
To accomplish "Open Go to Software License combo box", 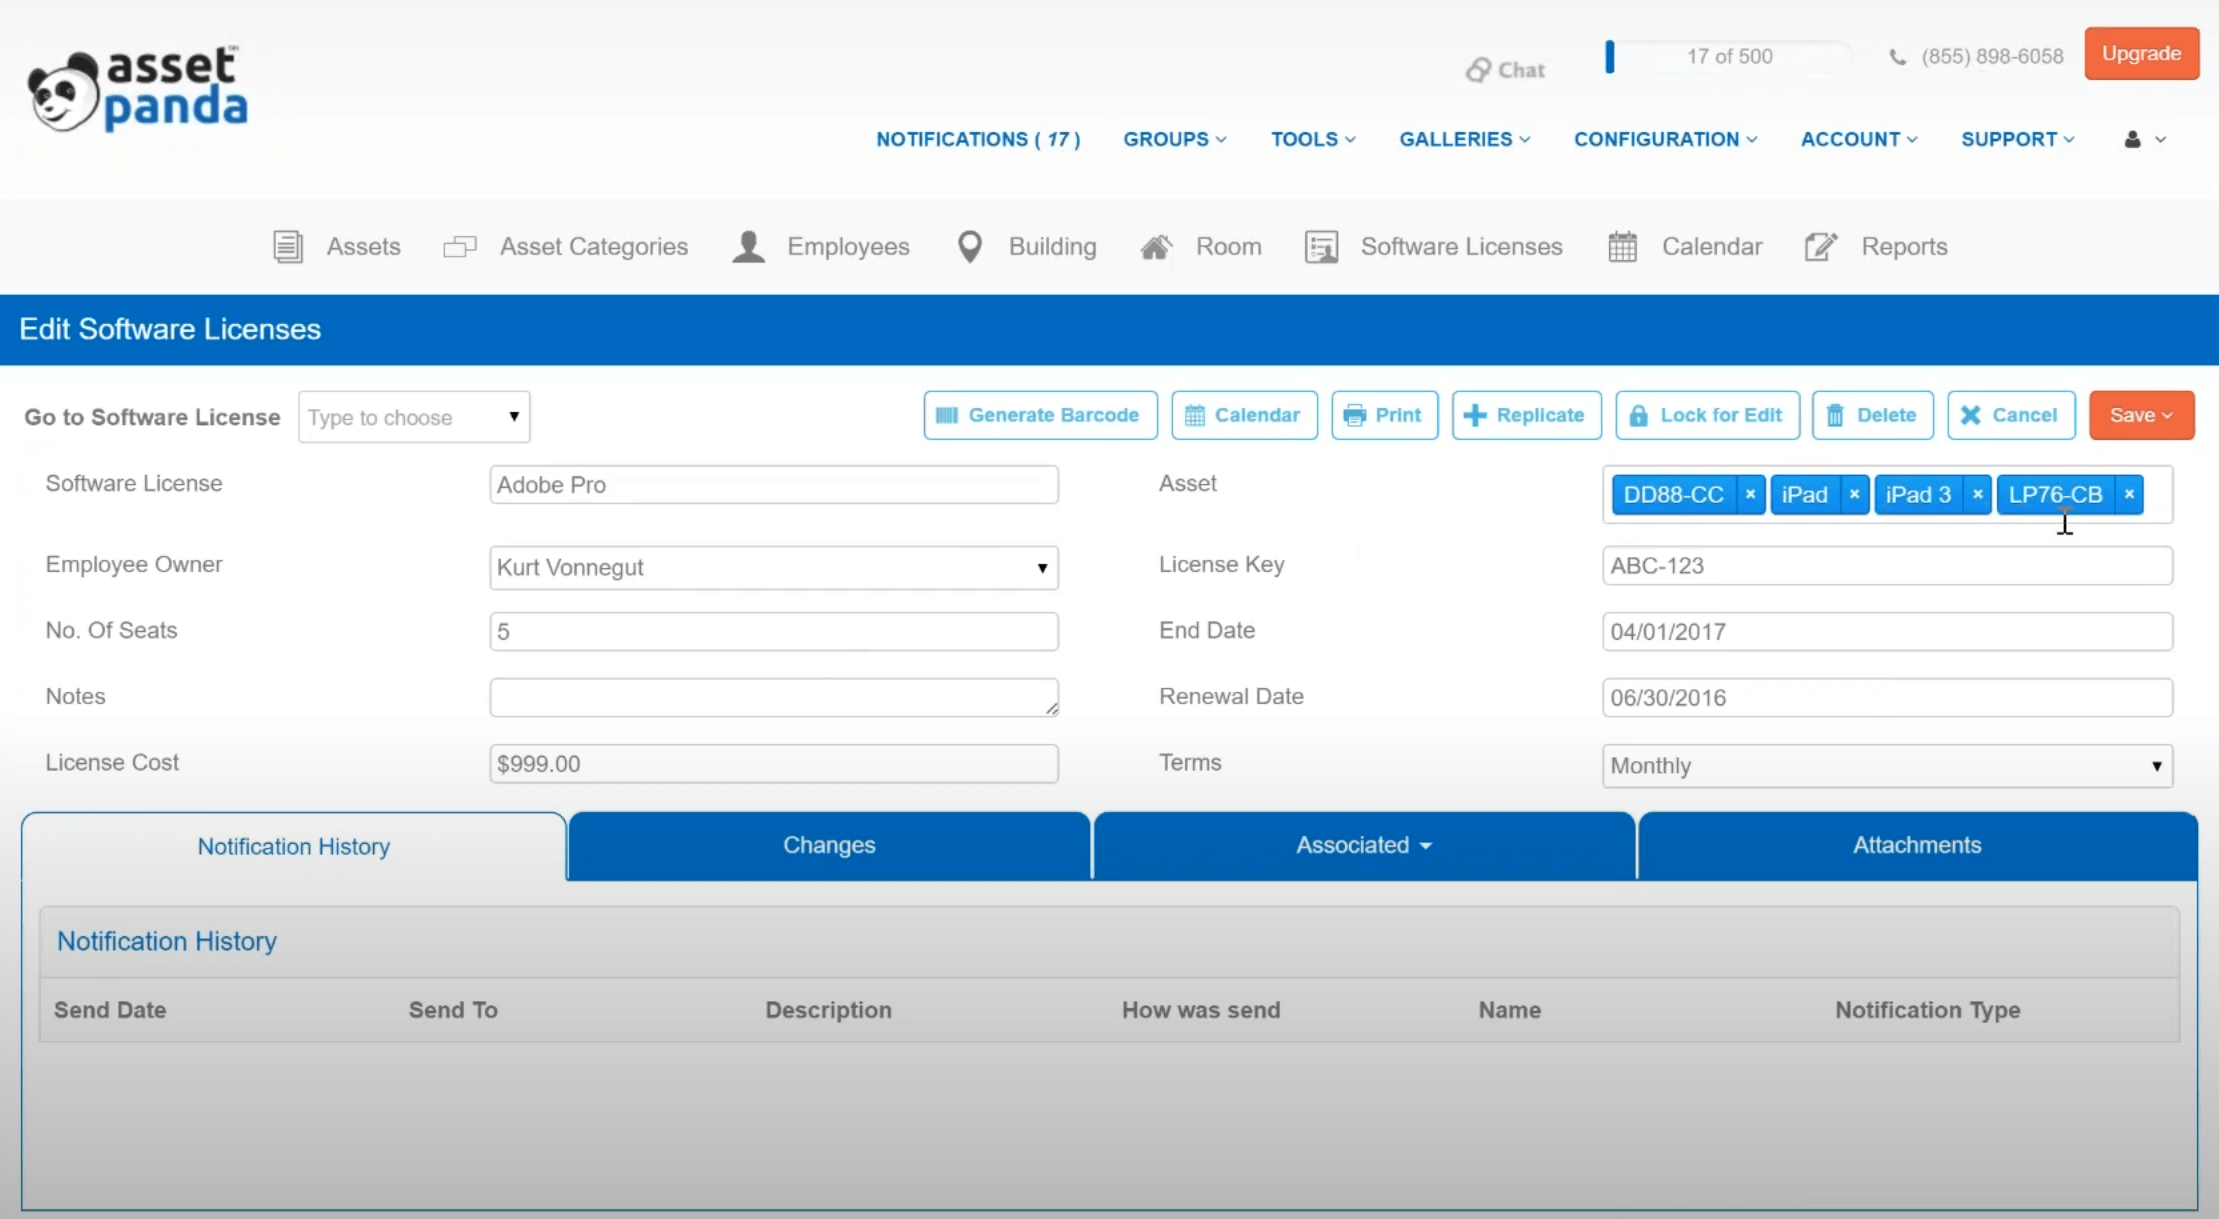I will pyautogui.click(x=413, y=417).
